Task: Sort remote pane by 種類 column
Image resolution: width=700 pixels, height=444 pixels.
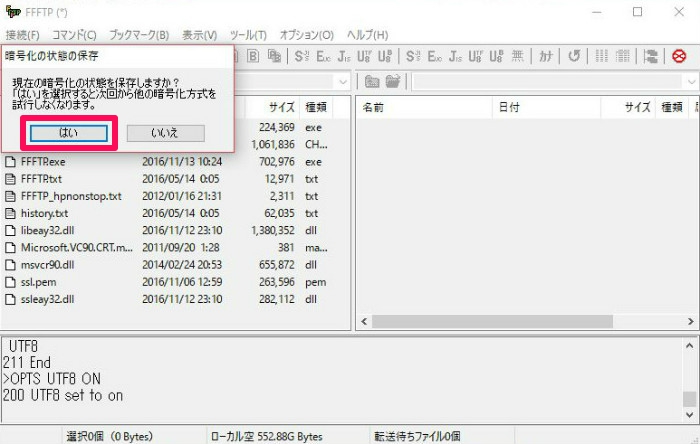Action: (672, 107)
